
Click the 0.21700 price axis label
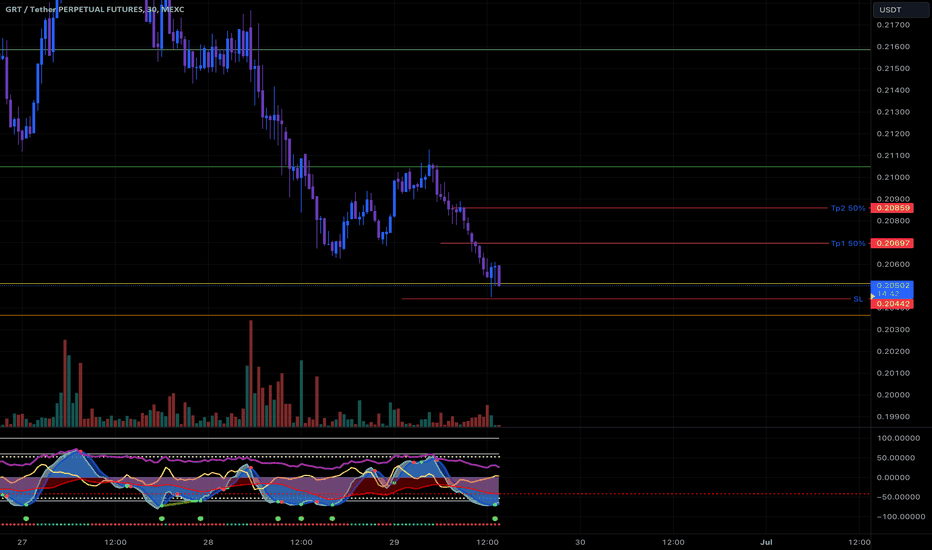893,25
